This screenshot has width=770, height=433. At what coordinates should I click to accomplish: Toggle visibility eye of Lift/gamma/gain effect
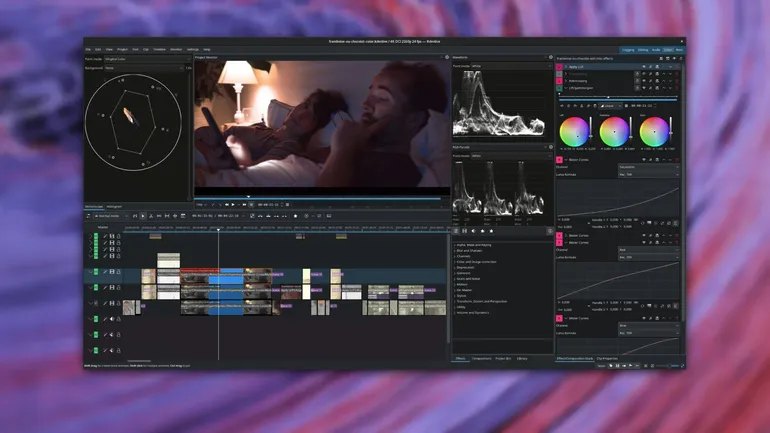coord(644,88)
